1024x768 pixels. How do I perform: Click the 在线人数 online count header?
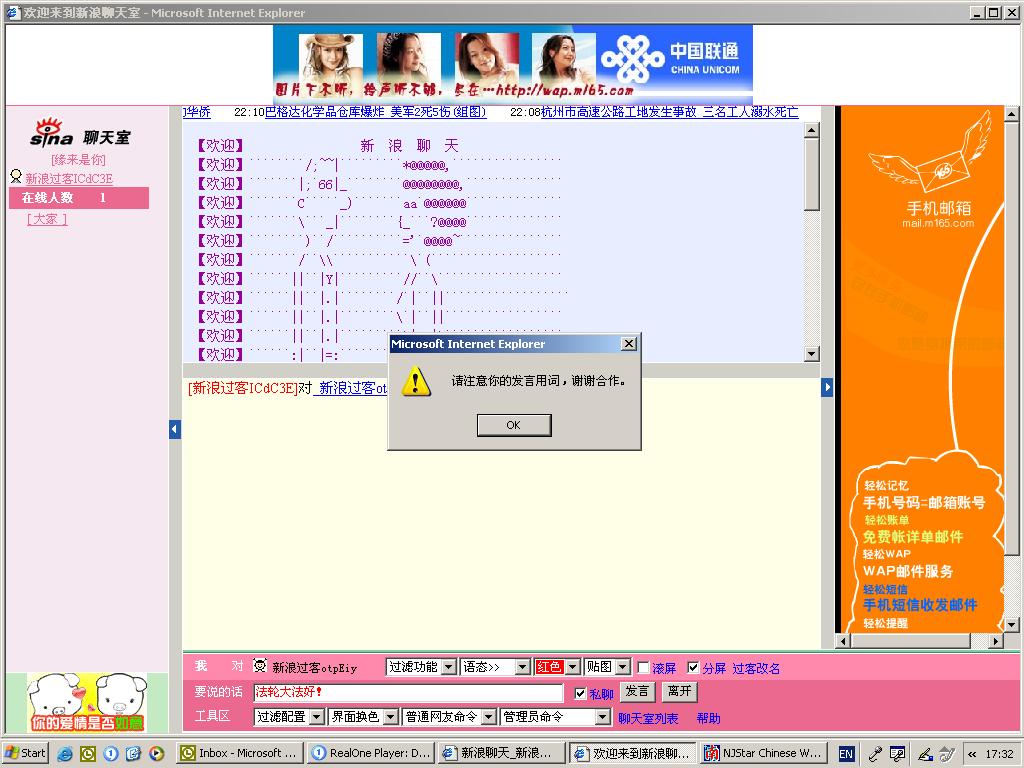click(79, 198)
